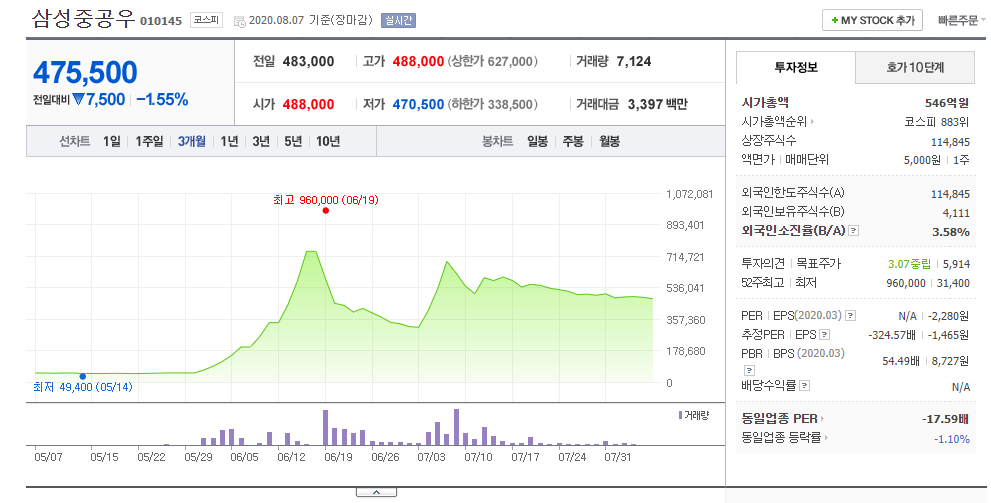
Task: Open the 일봉 candlestick chart
Action: pyautogui.click(x=538, y=141)
